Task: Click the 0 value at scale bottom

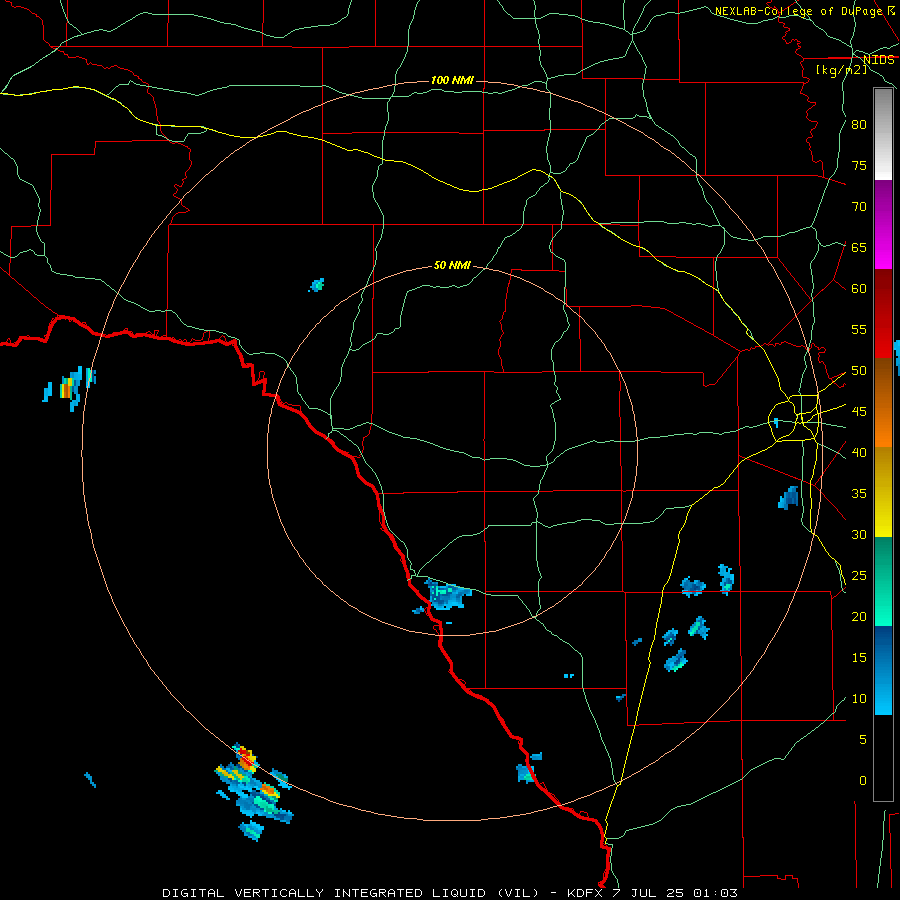Action: [863, 781]
